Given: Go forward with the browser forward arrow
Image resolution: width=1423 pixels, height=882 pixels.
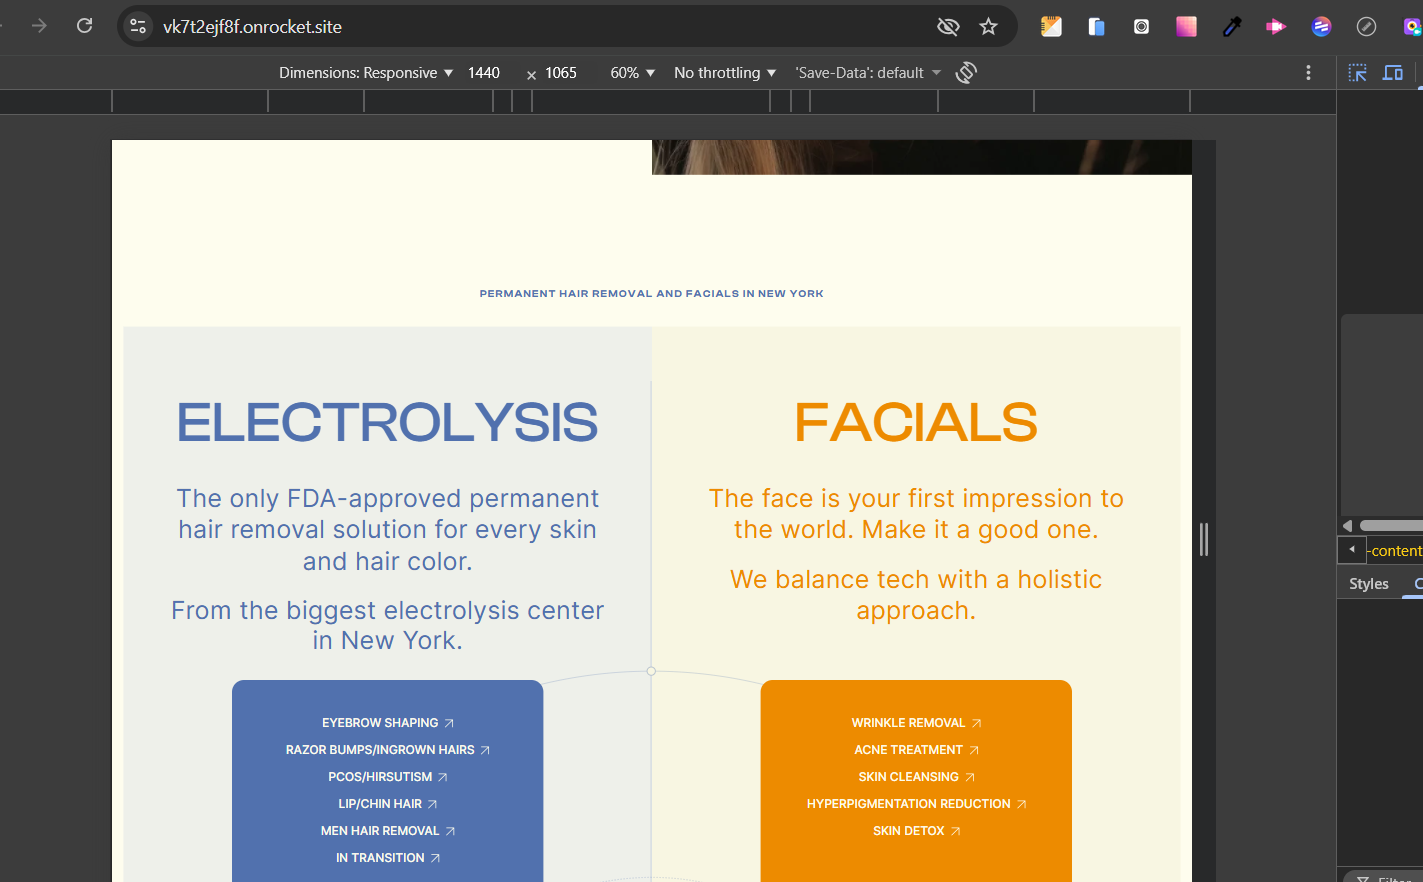Looking at the screenshot, I should (x=39, y=26).
